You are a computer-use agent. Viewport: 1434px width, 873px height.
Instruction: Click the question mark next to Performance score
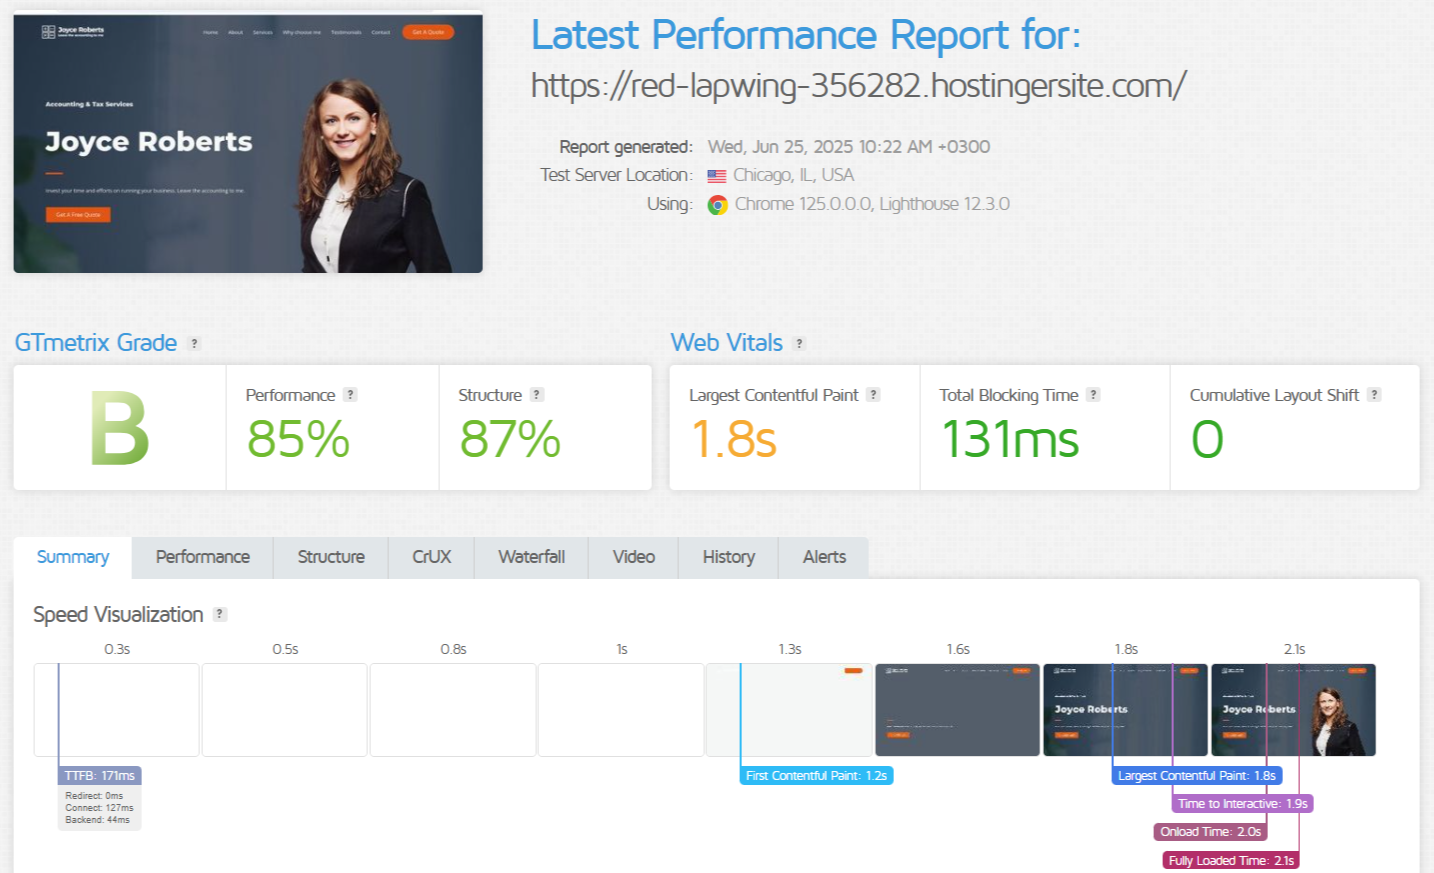349,394
